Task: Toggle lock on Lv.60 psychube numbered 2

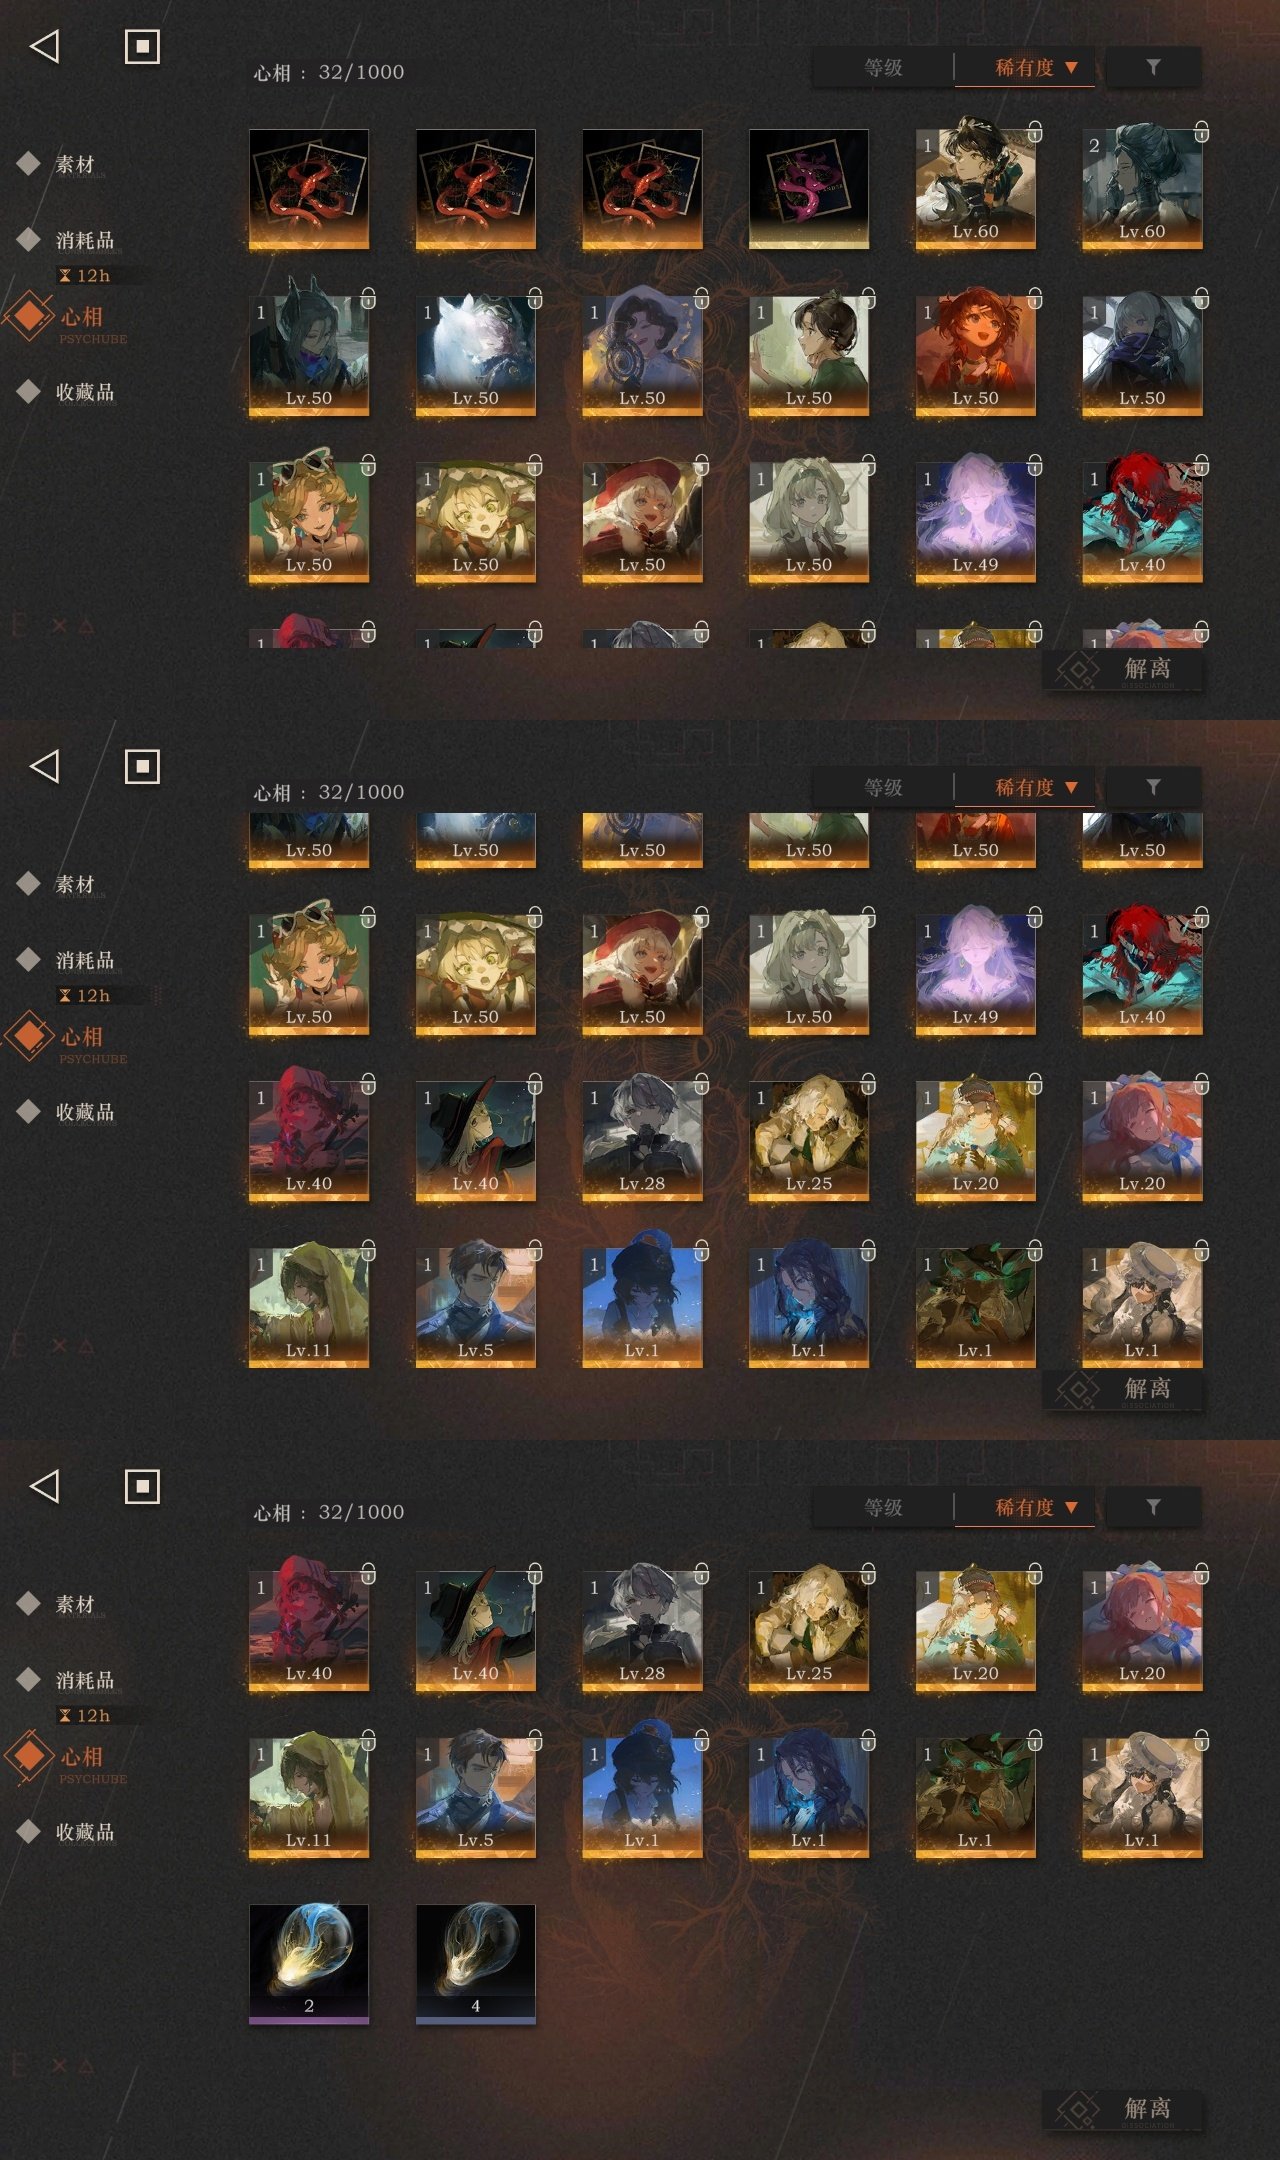Action: 1201,131
